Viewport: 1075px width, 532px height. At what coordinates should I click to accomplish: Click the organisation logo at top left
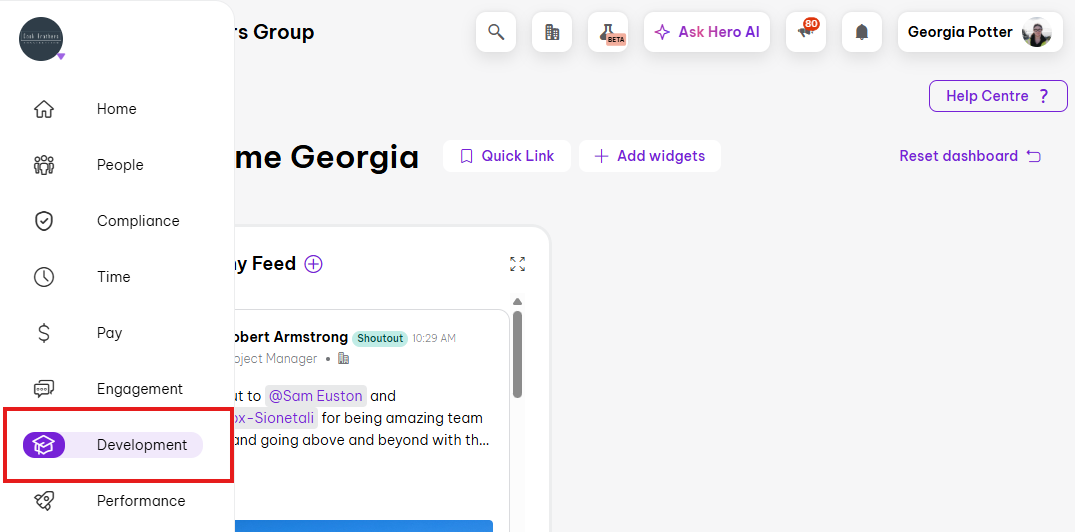click(x=41, y=39)
